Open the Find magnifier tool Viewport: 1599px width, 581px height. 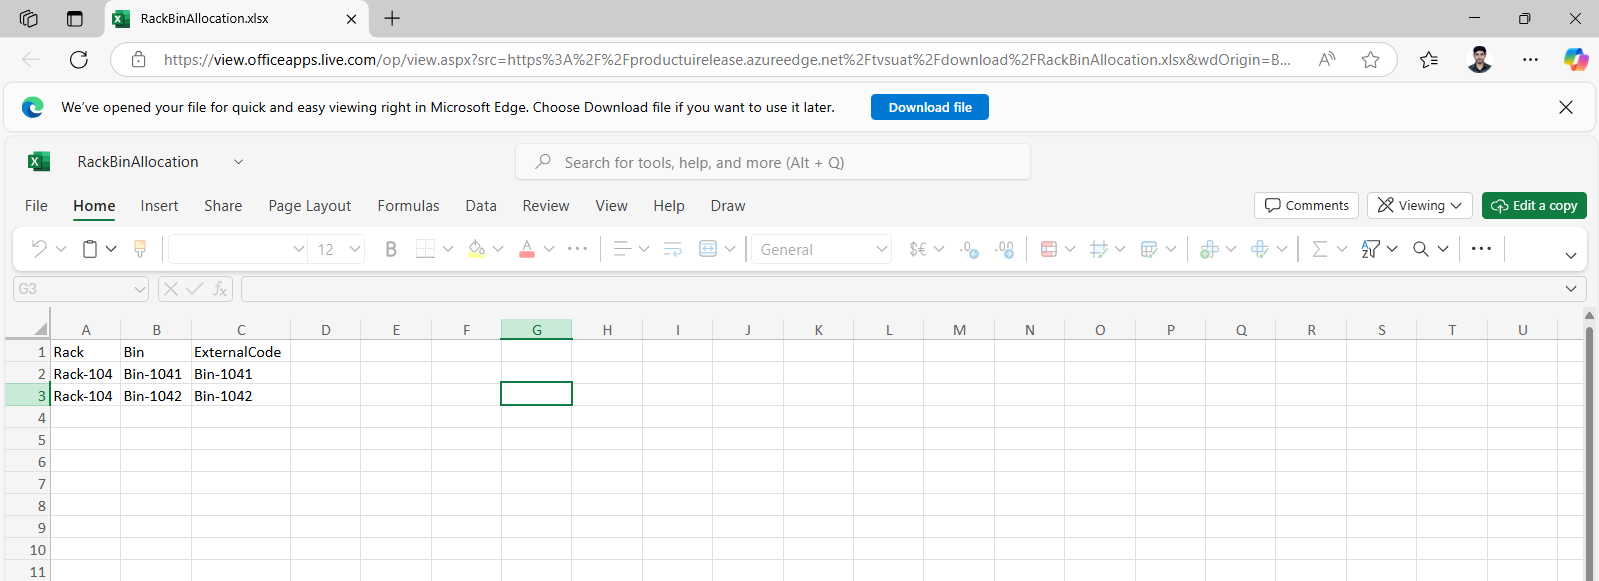tap(1420, 249)
